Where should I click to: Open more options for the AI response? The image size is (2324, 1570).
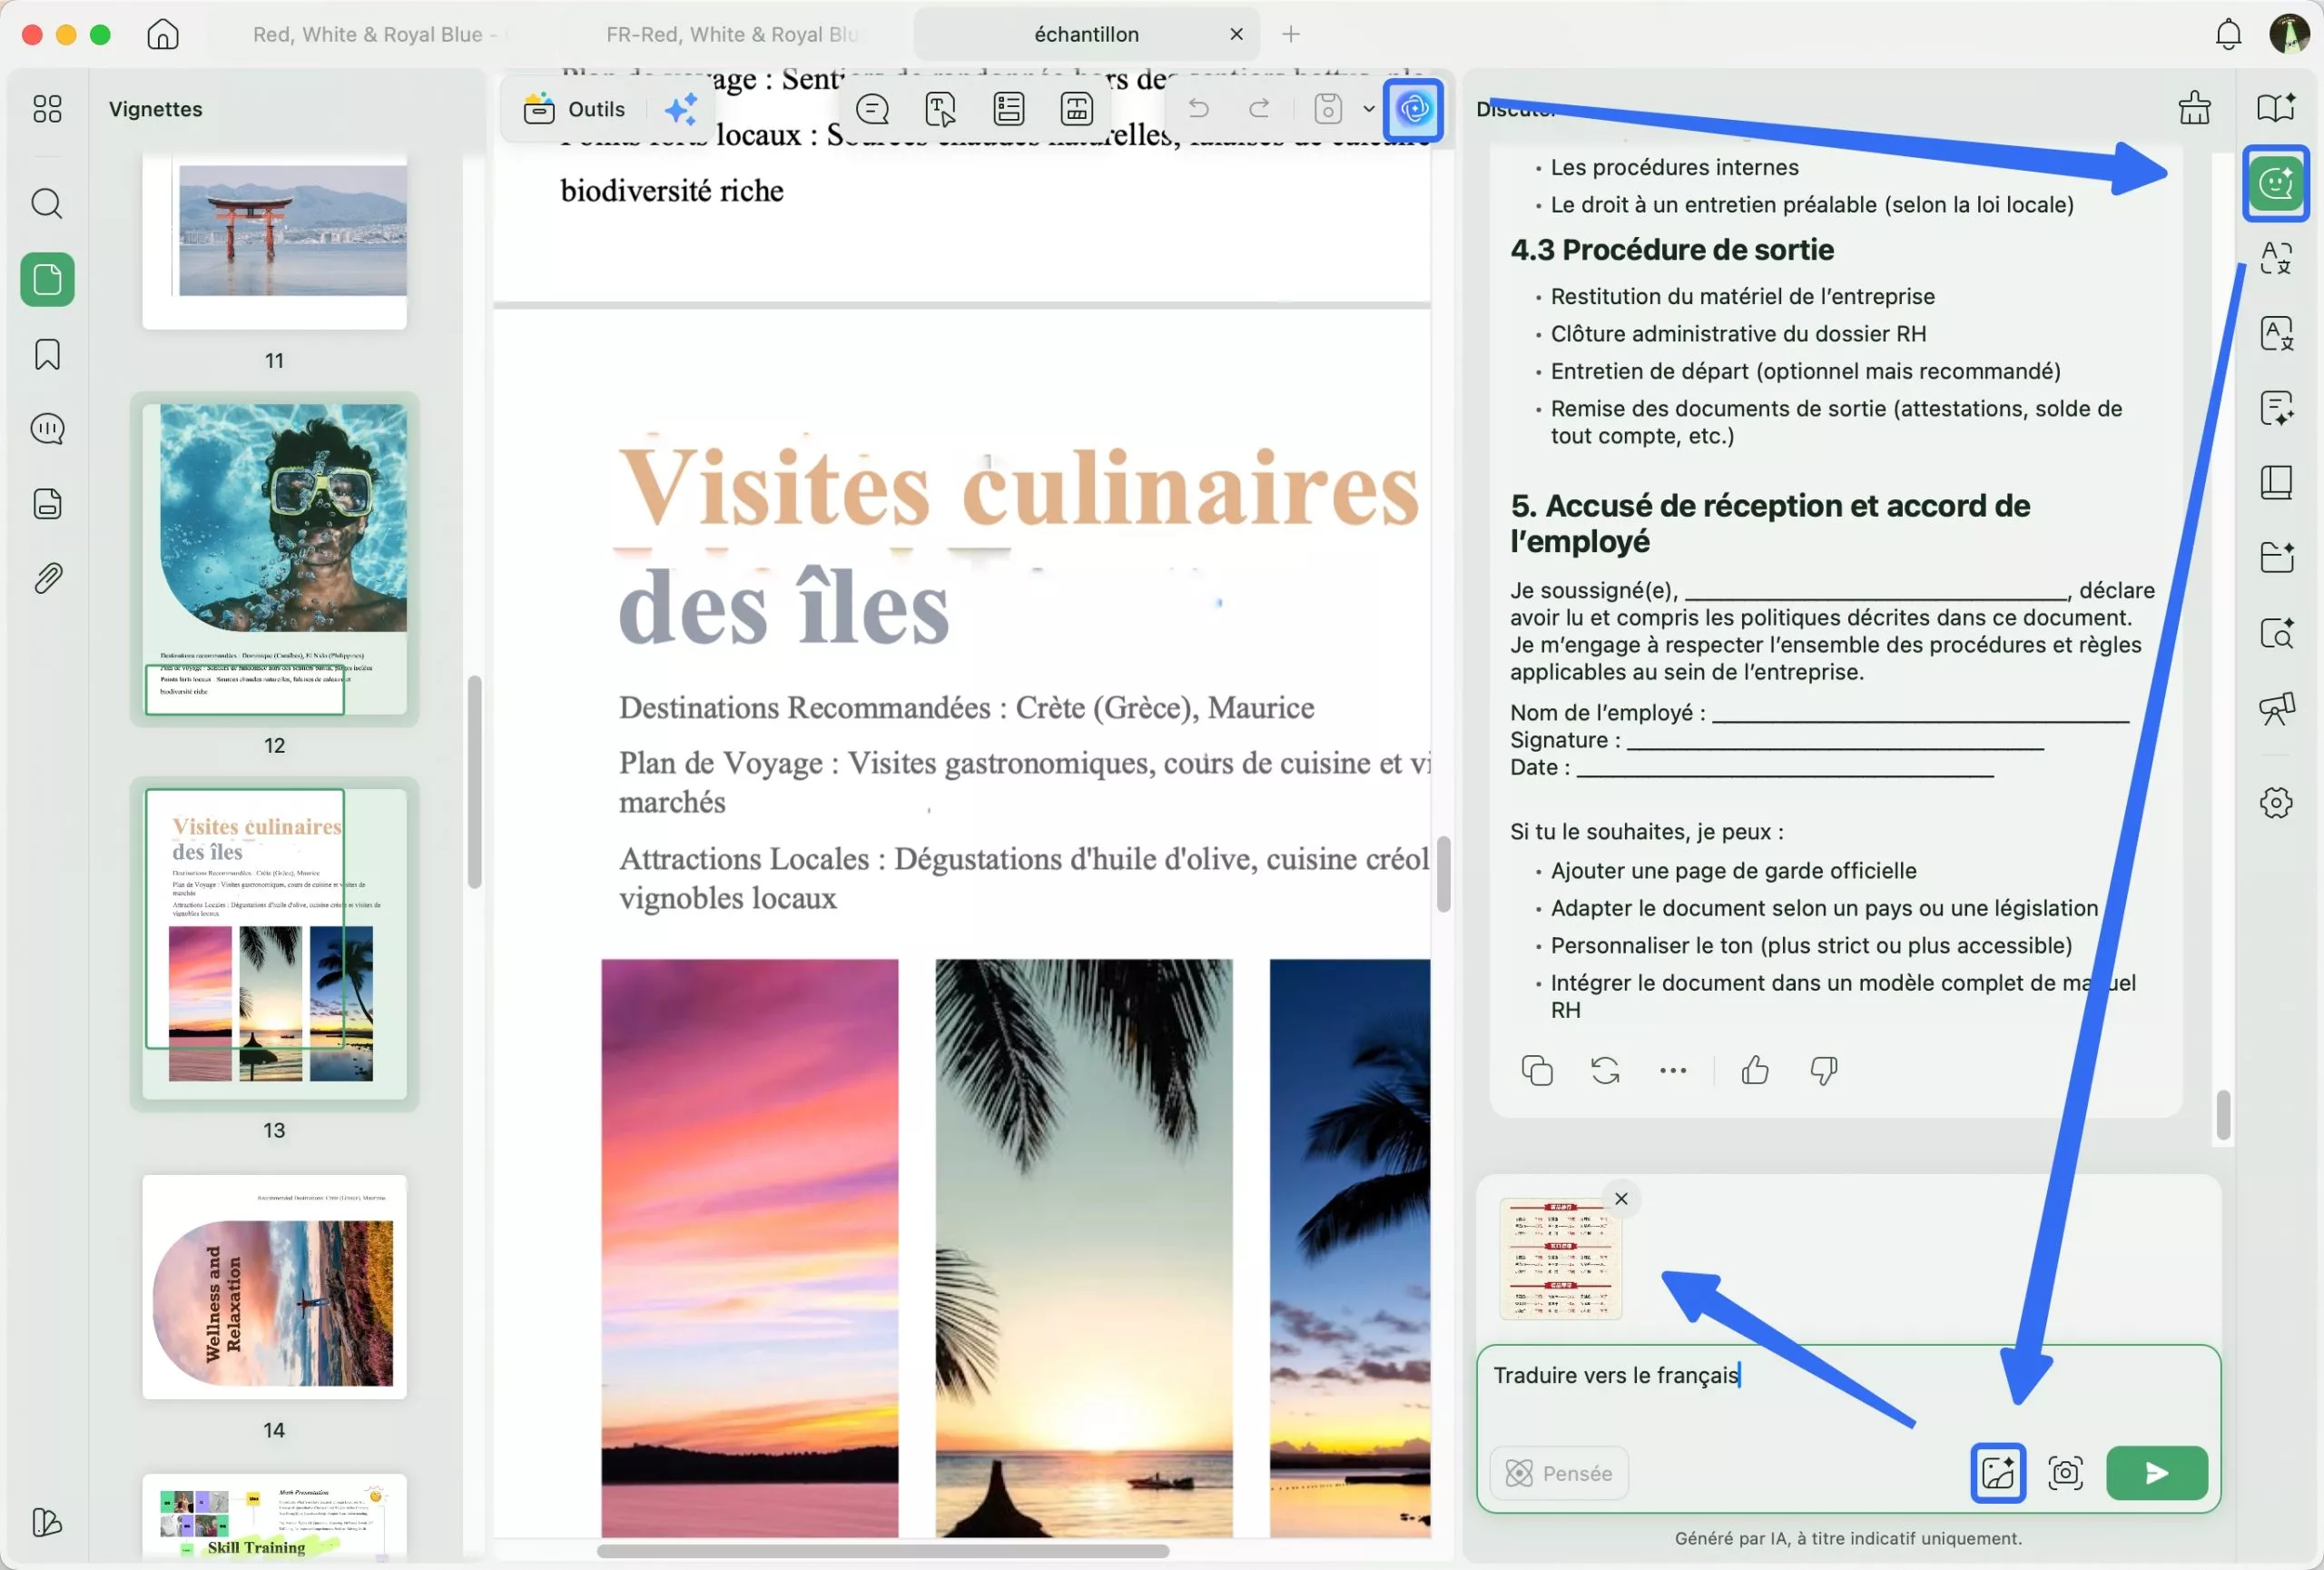click(1672, 1070)
